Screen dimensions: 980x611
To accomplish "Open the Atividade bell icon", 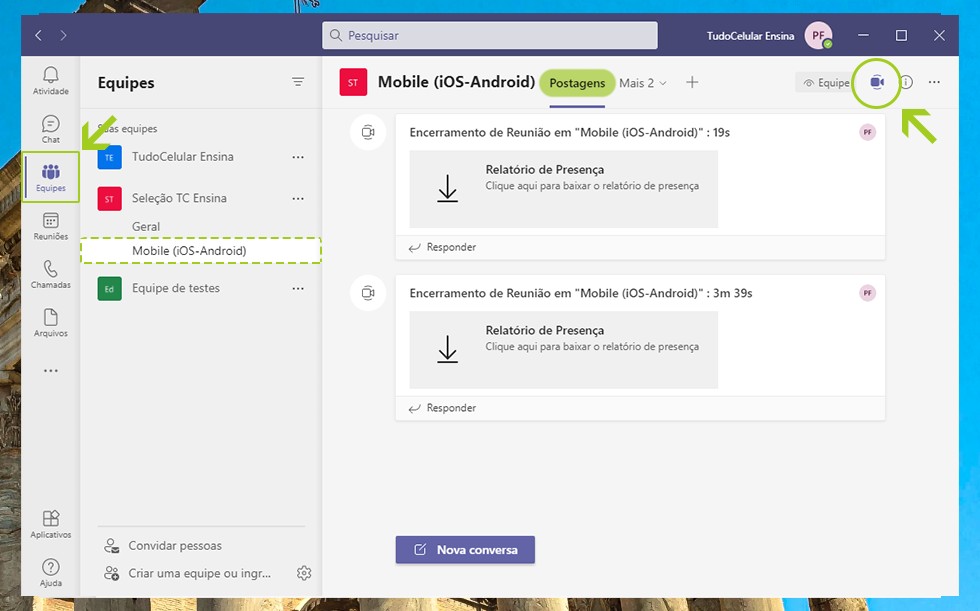I will 50,80.
